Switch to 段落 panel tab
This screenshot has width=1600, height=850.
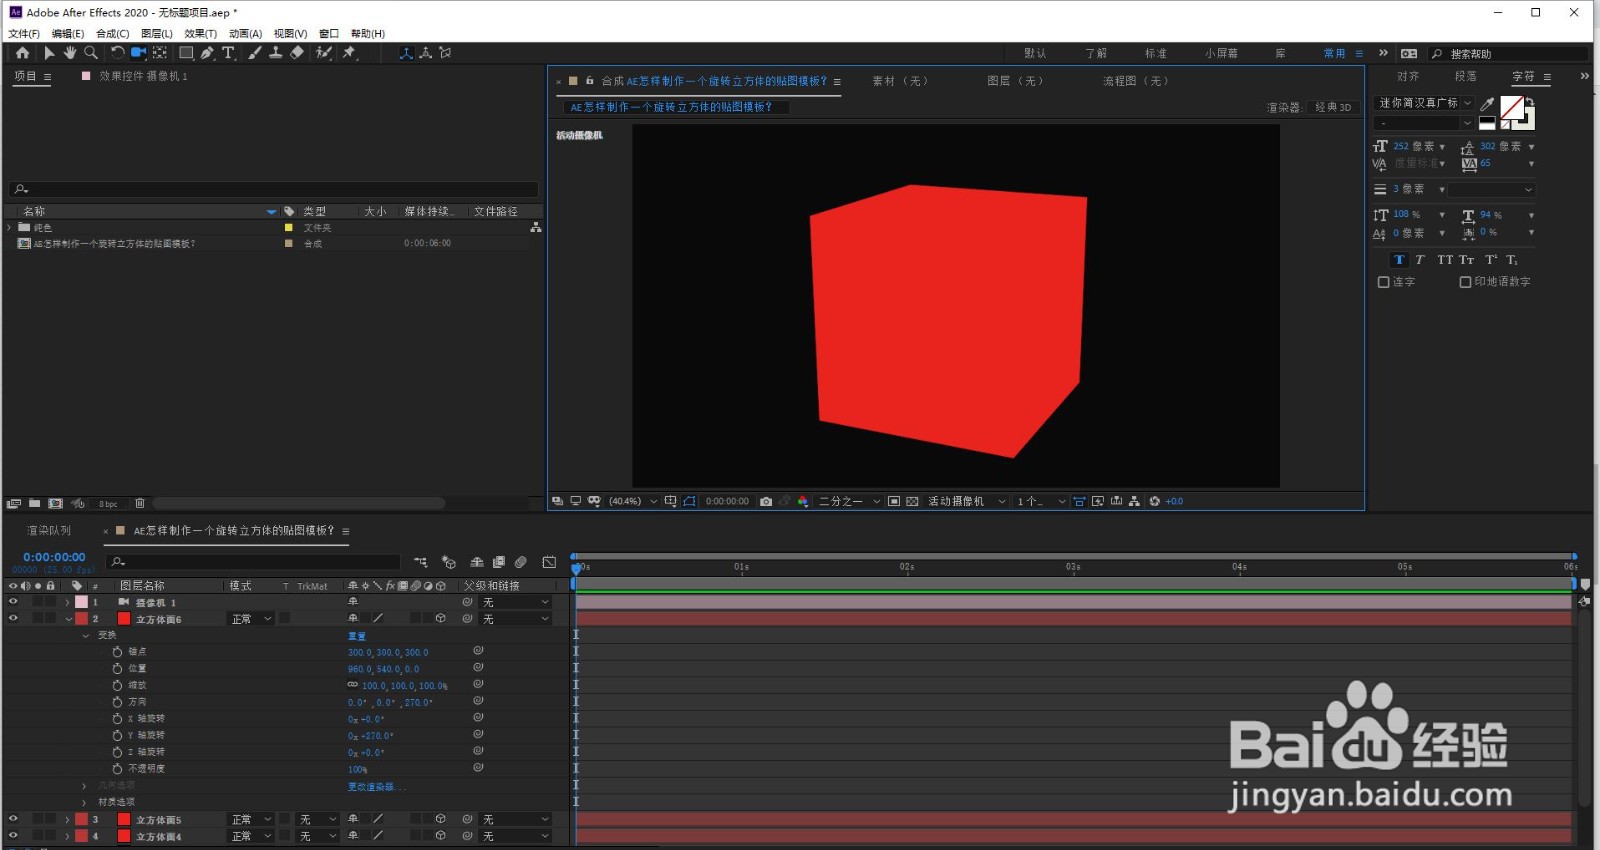click(x=1466, y=76)
